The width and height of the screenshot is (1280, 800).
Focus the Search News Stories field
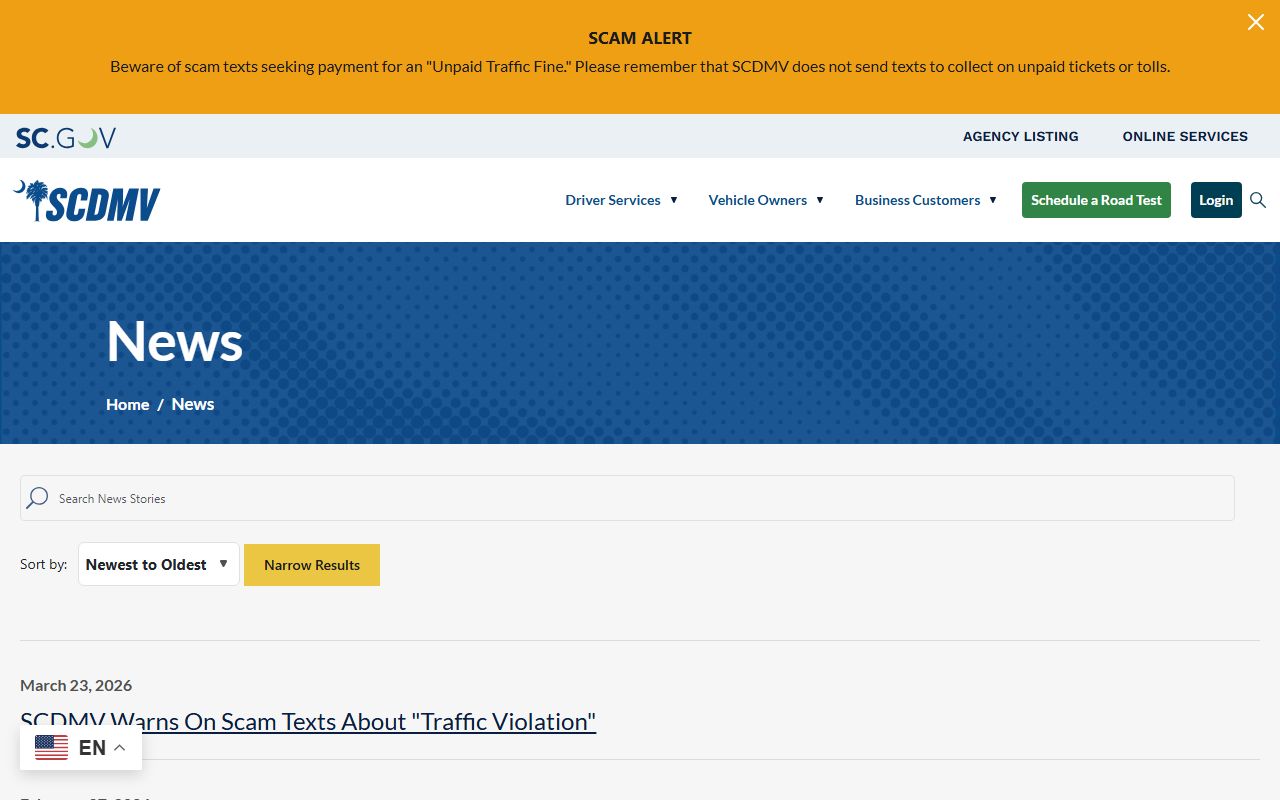click(x=627, y=498)
